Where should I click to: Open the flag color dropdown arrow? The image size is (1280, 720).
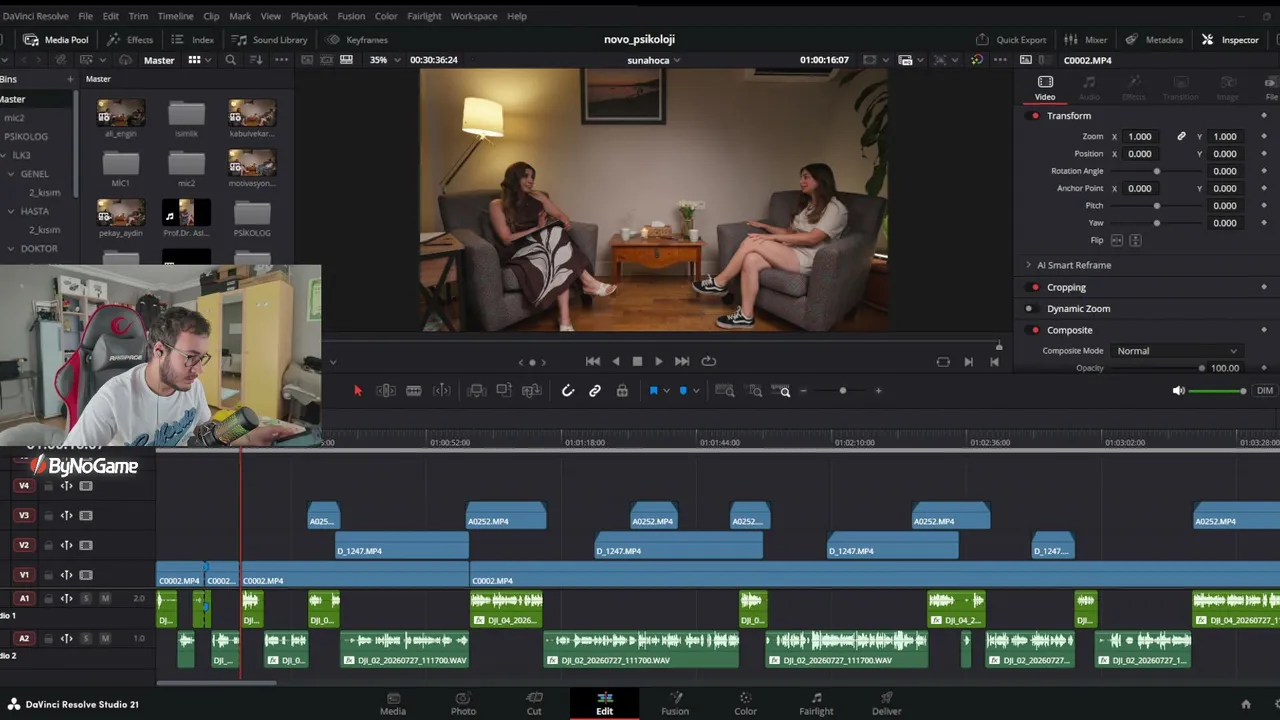[x=666, y=391]
